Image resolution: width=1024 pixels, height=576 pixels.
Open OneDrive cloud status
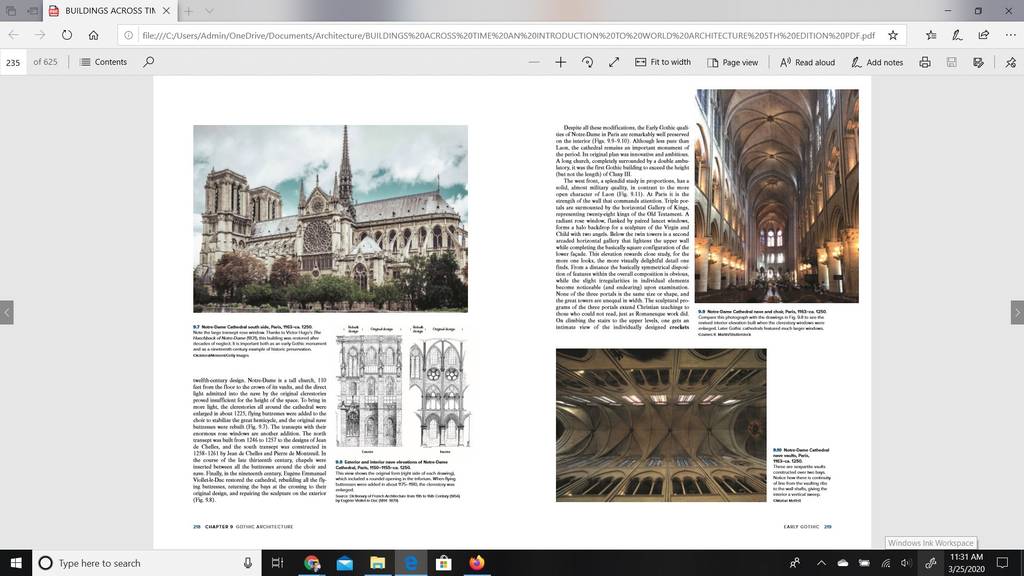pos(842,563)
